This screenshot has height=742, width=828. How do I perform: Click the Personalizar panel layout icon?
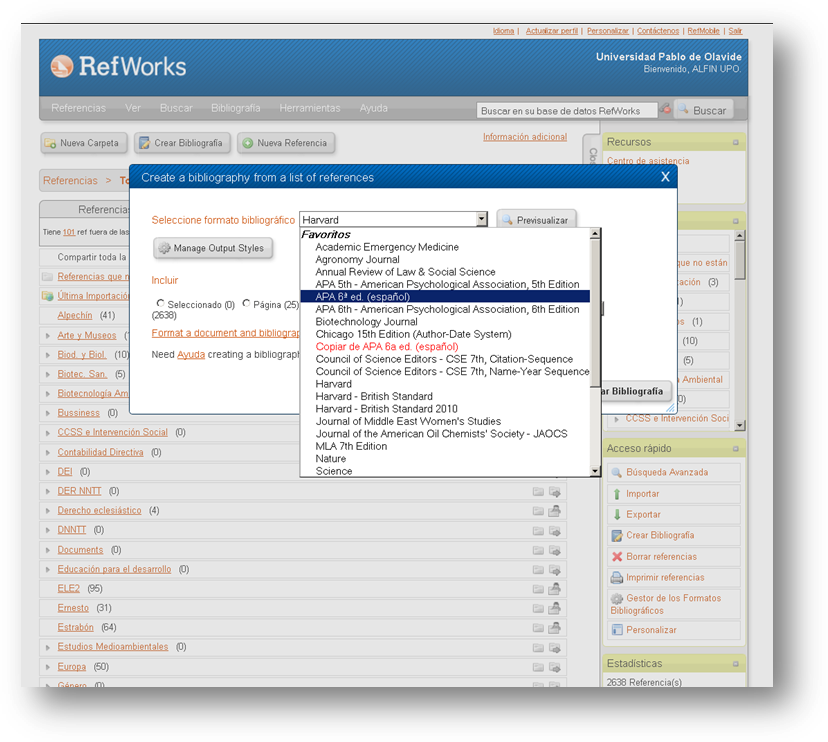(x=616, y=630)
